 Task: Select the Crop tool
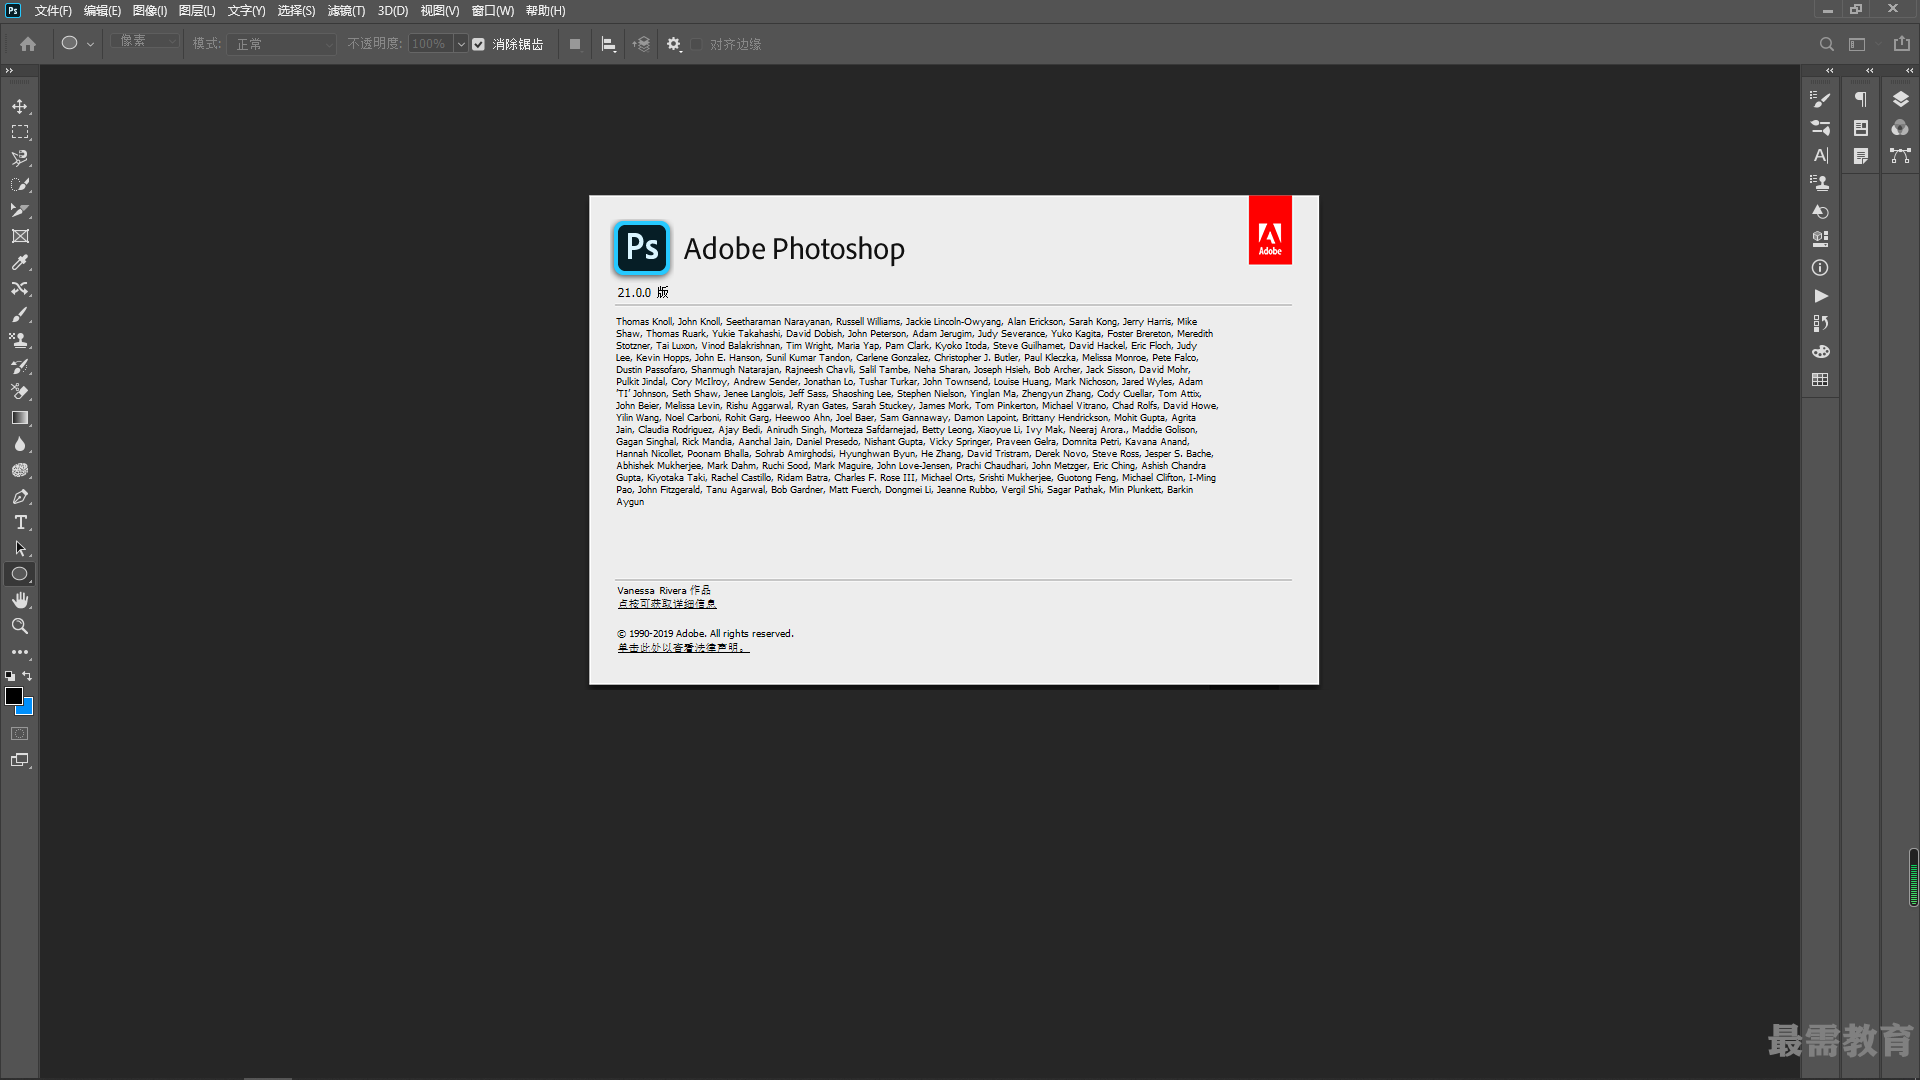pos(20,210)
